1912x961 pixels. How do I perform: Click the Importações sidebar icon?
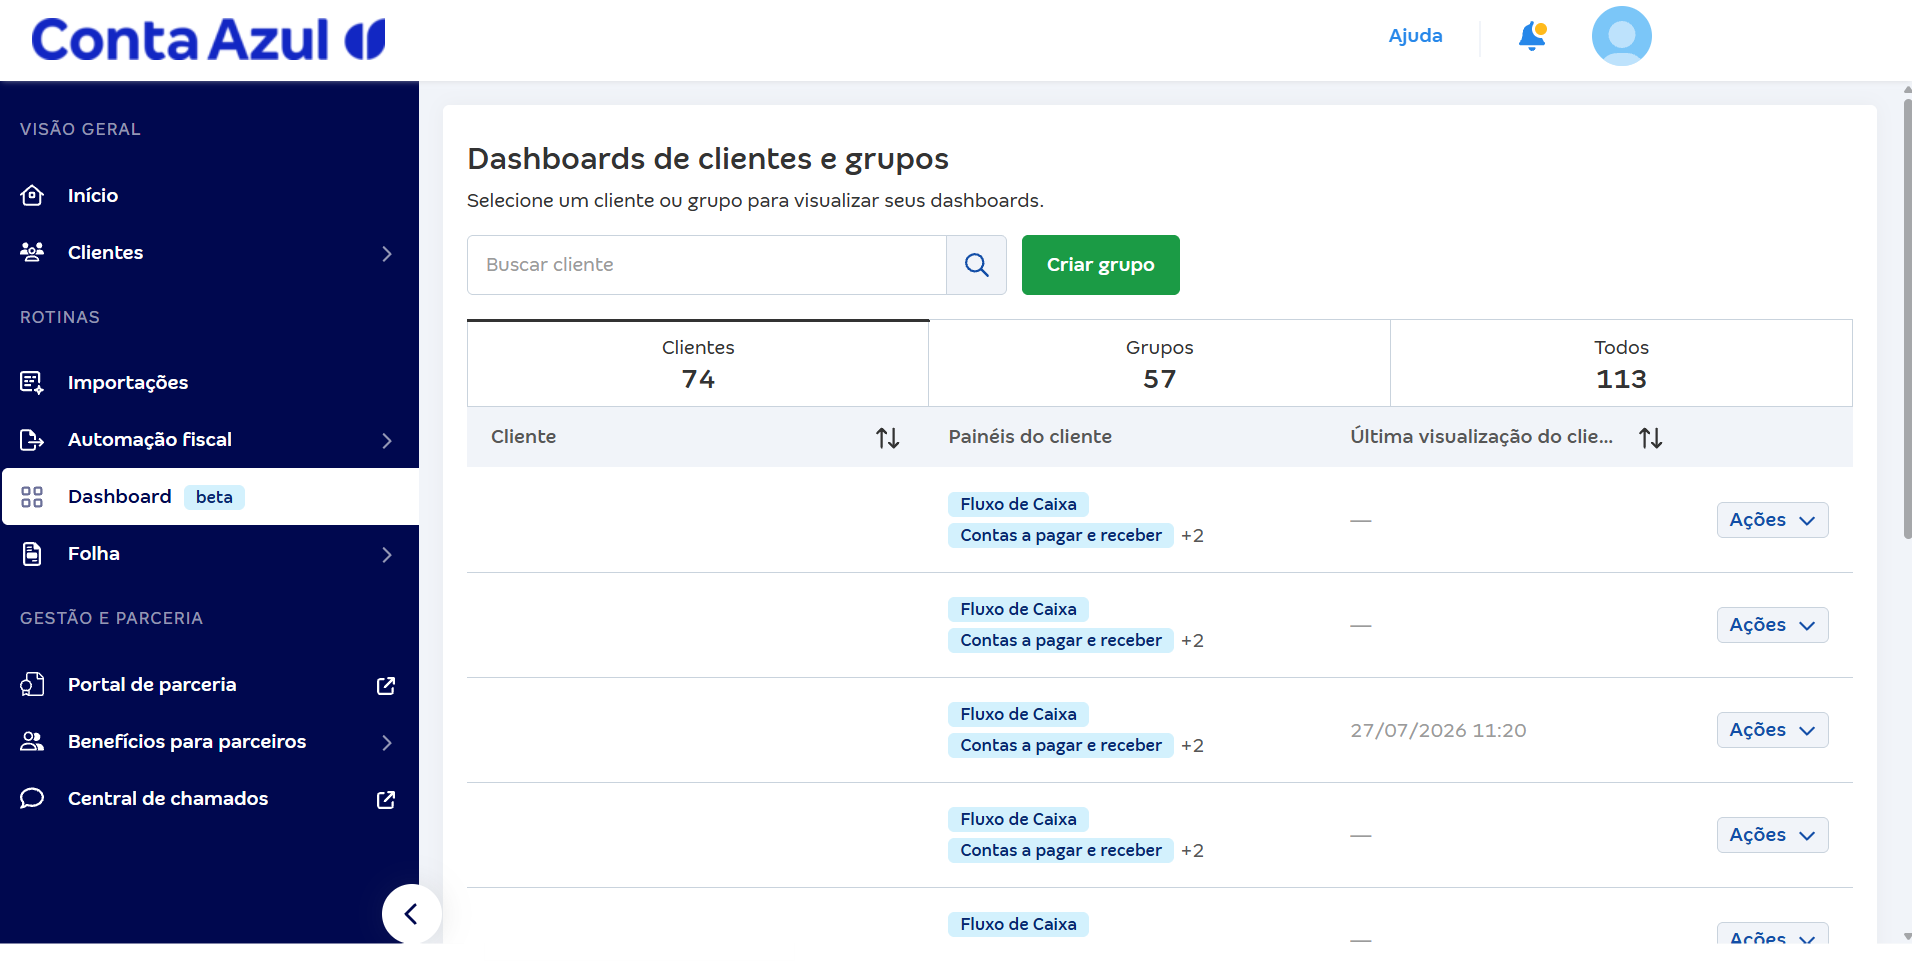coord(32,382)
